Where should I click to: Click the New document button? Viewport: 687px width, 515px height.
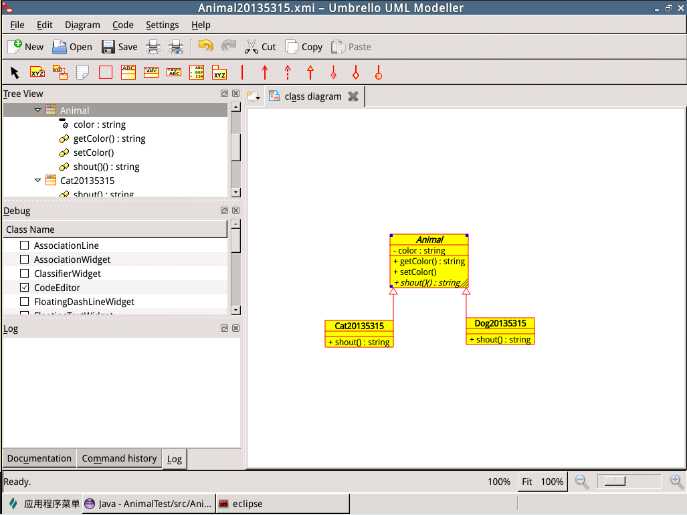point(26,46)
